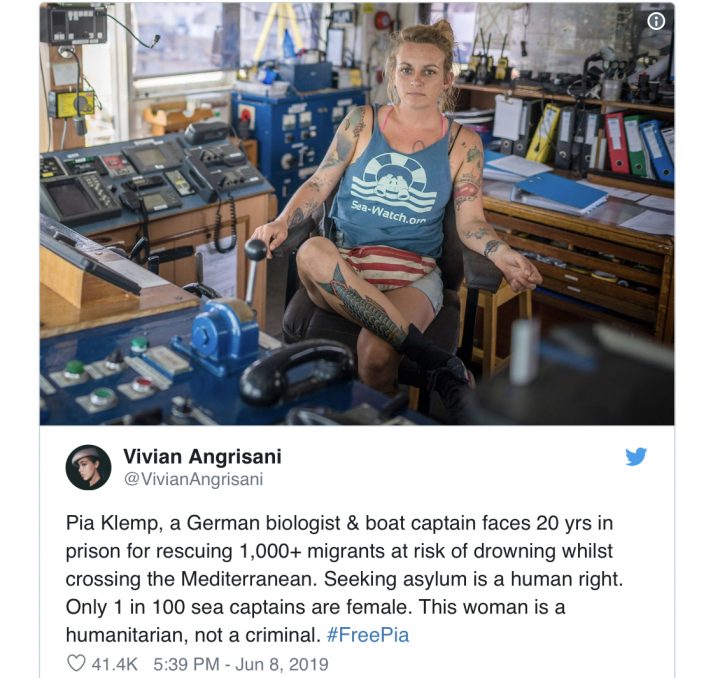The width and height of the screenshot is (720, 678).
Task: Click the blue folder lying on the desk
Action: tap(559, 193)
